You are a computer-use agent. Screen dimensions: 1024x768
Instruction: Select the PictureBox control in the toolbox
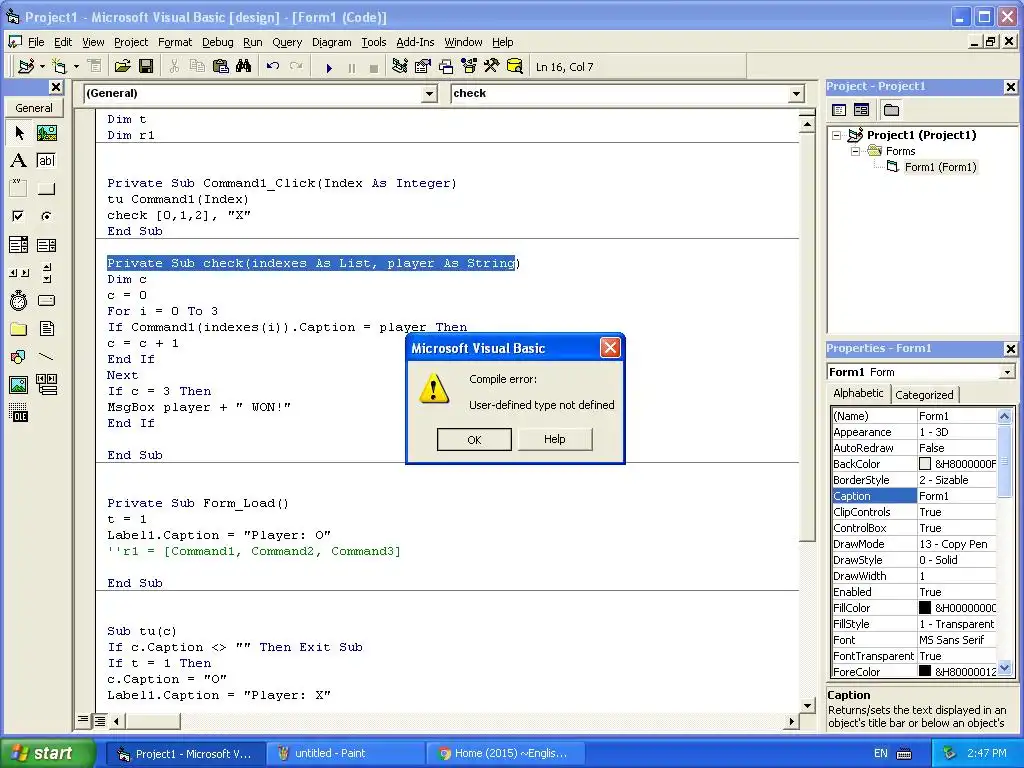[x=46, y=133]
